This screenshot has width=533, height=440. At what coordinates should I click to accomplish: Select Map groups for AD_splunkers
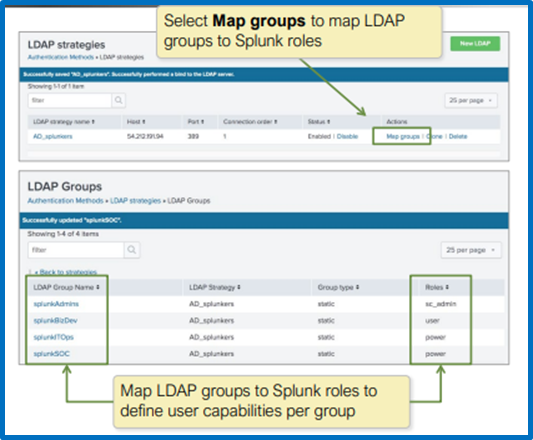[403, 136]
